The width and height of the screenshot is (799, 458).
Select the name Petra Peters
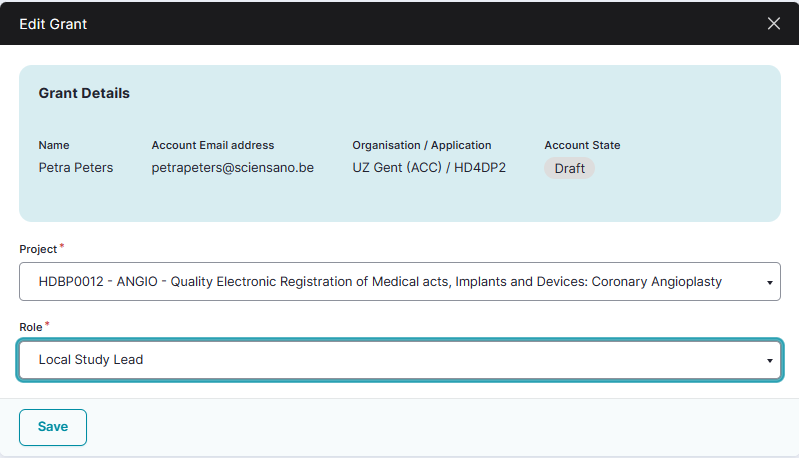(76, 167)
